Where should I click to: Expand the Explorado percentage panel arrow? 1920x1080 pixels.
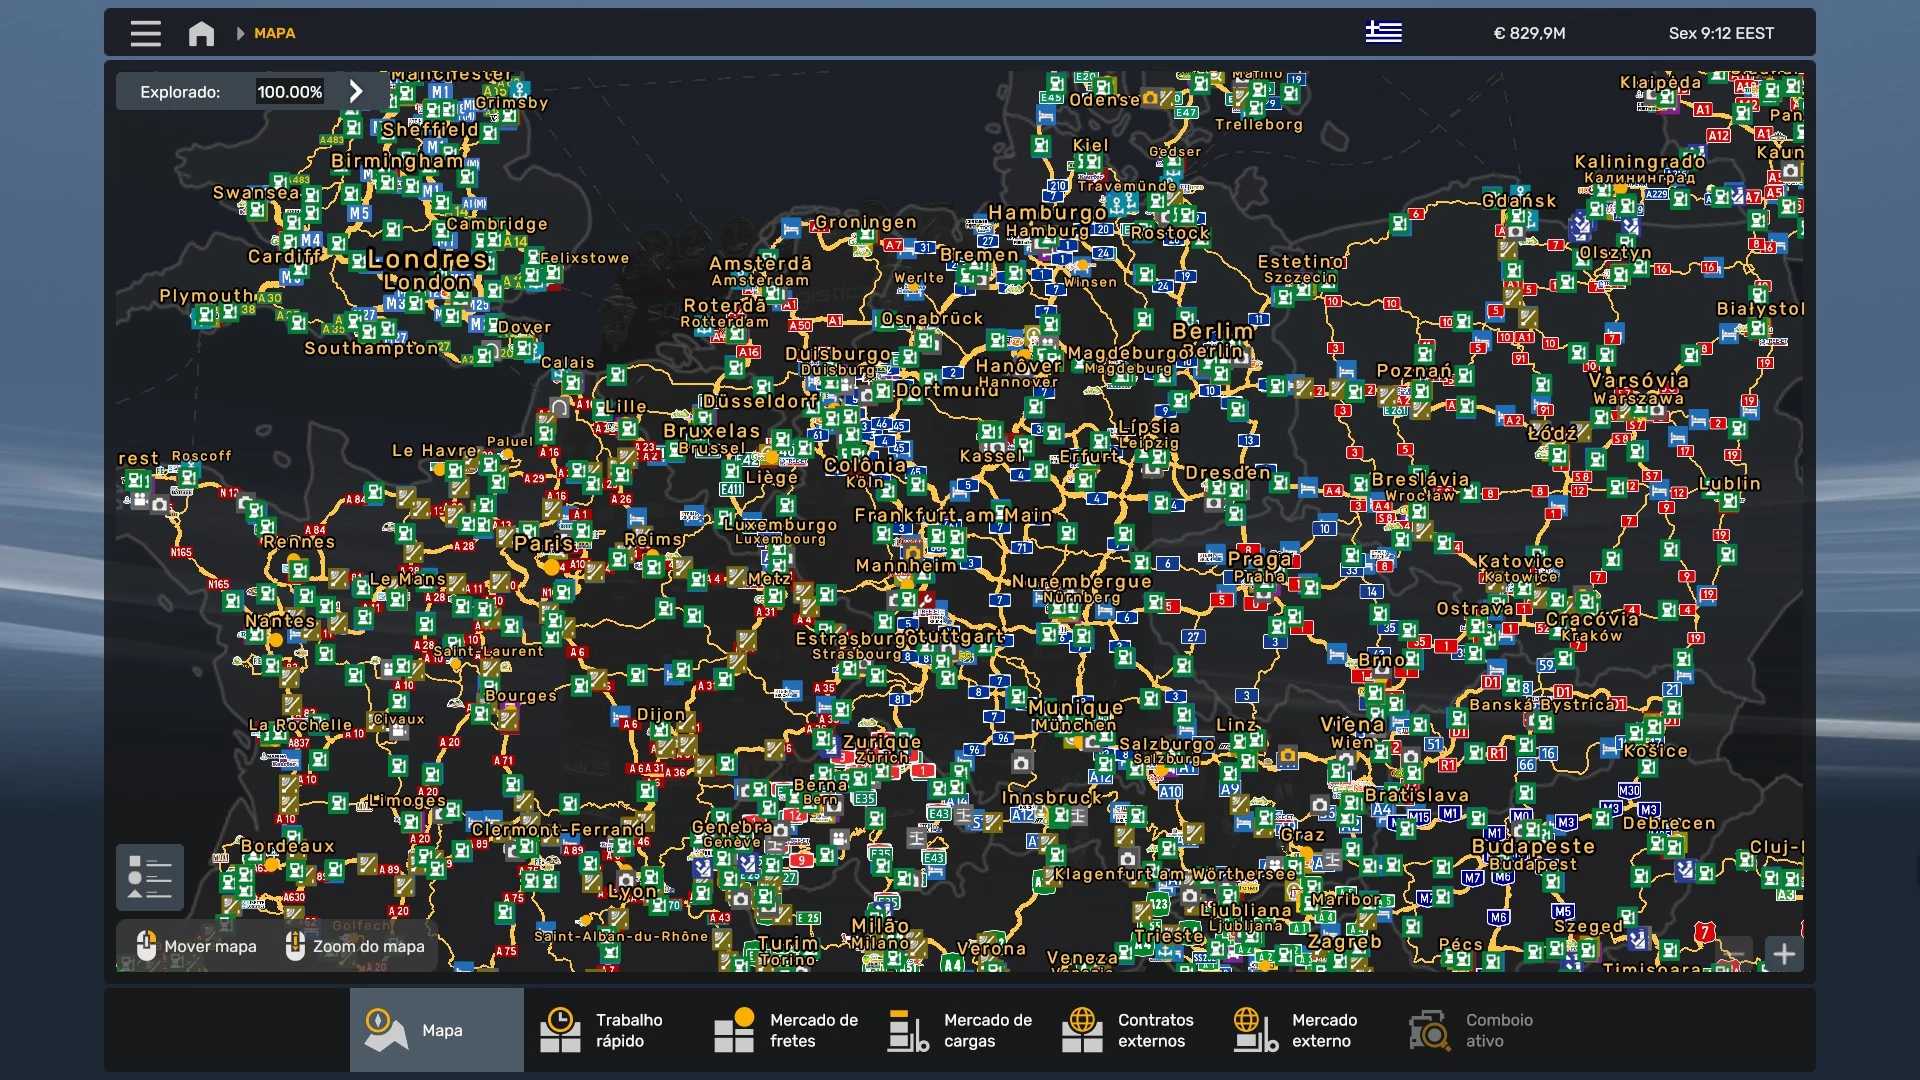pyautogui.click(x=356, y=91)
